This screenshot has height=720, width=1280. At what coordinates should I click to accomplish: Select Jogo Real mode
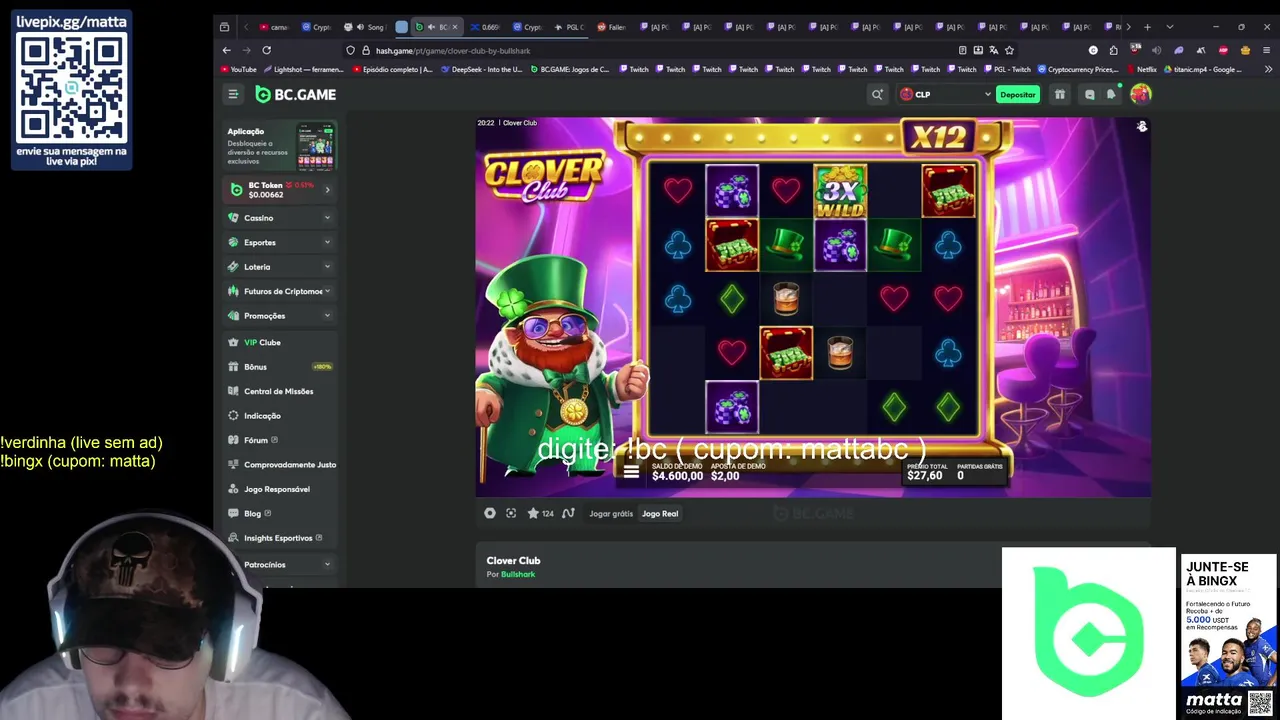pos(660,513)
